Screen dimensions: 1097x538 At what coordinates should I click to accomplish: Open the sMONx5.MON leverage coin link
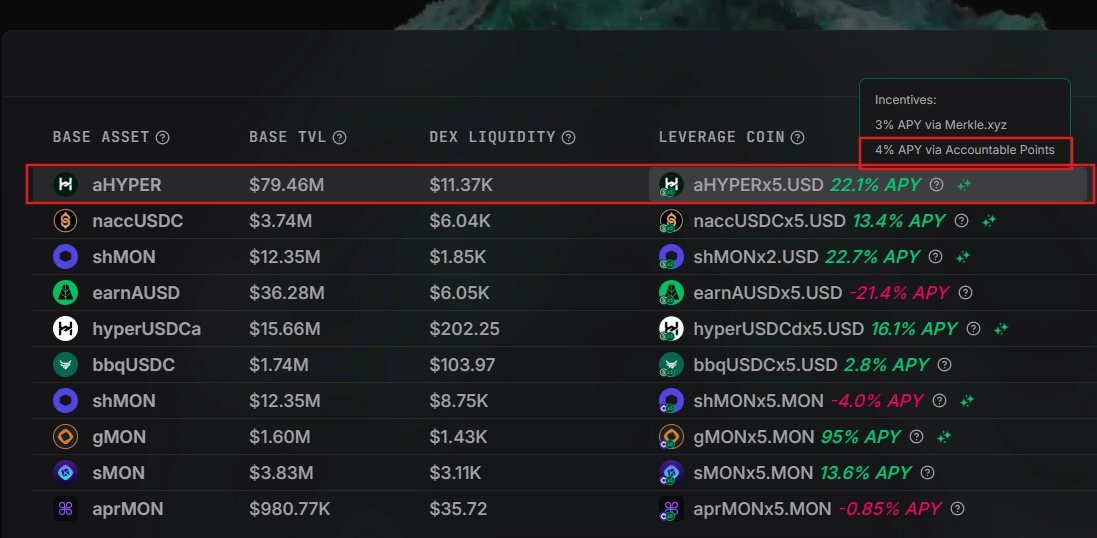pyautogui.click(x=753, y=474)
